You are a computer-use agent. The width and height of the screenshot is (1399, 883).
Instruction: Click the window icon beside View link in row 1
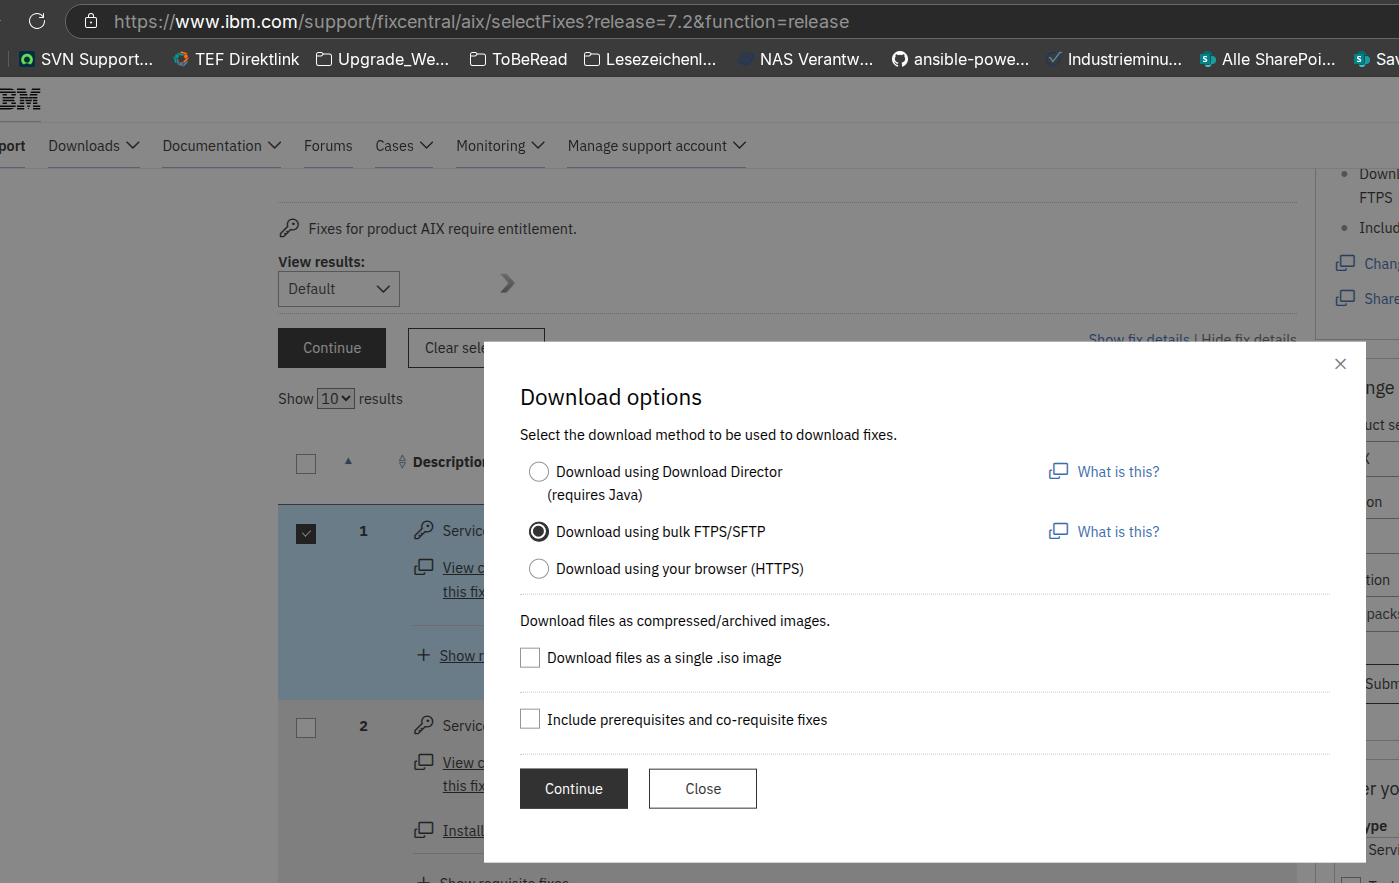click(424, 567)
